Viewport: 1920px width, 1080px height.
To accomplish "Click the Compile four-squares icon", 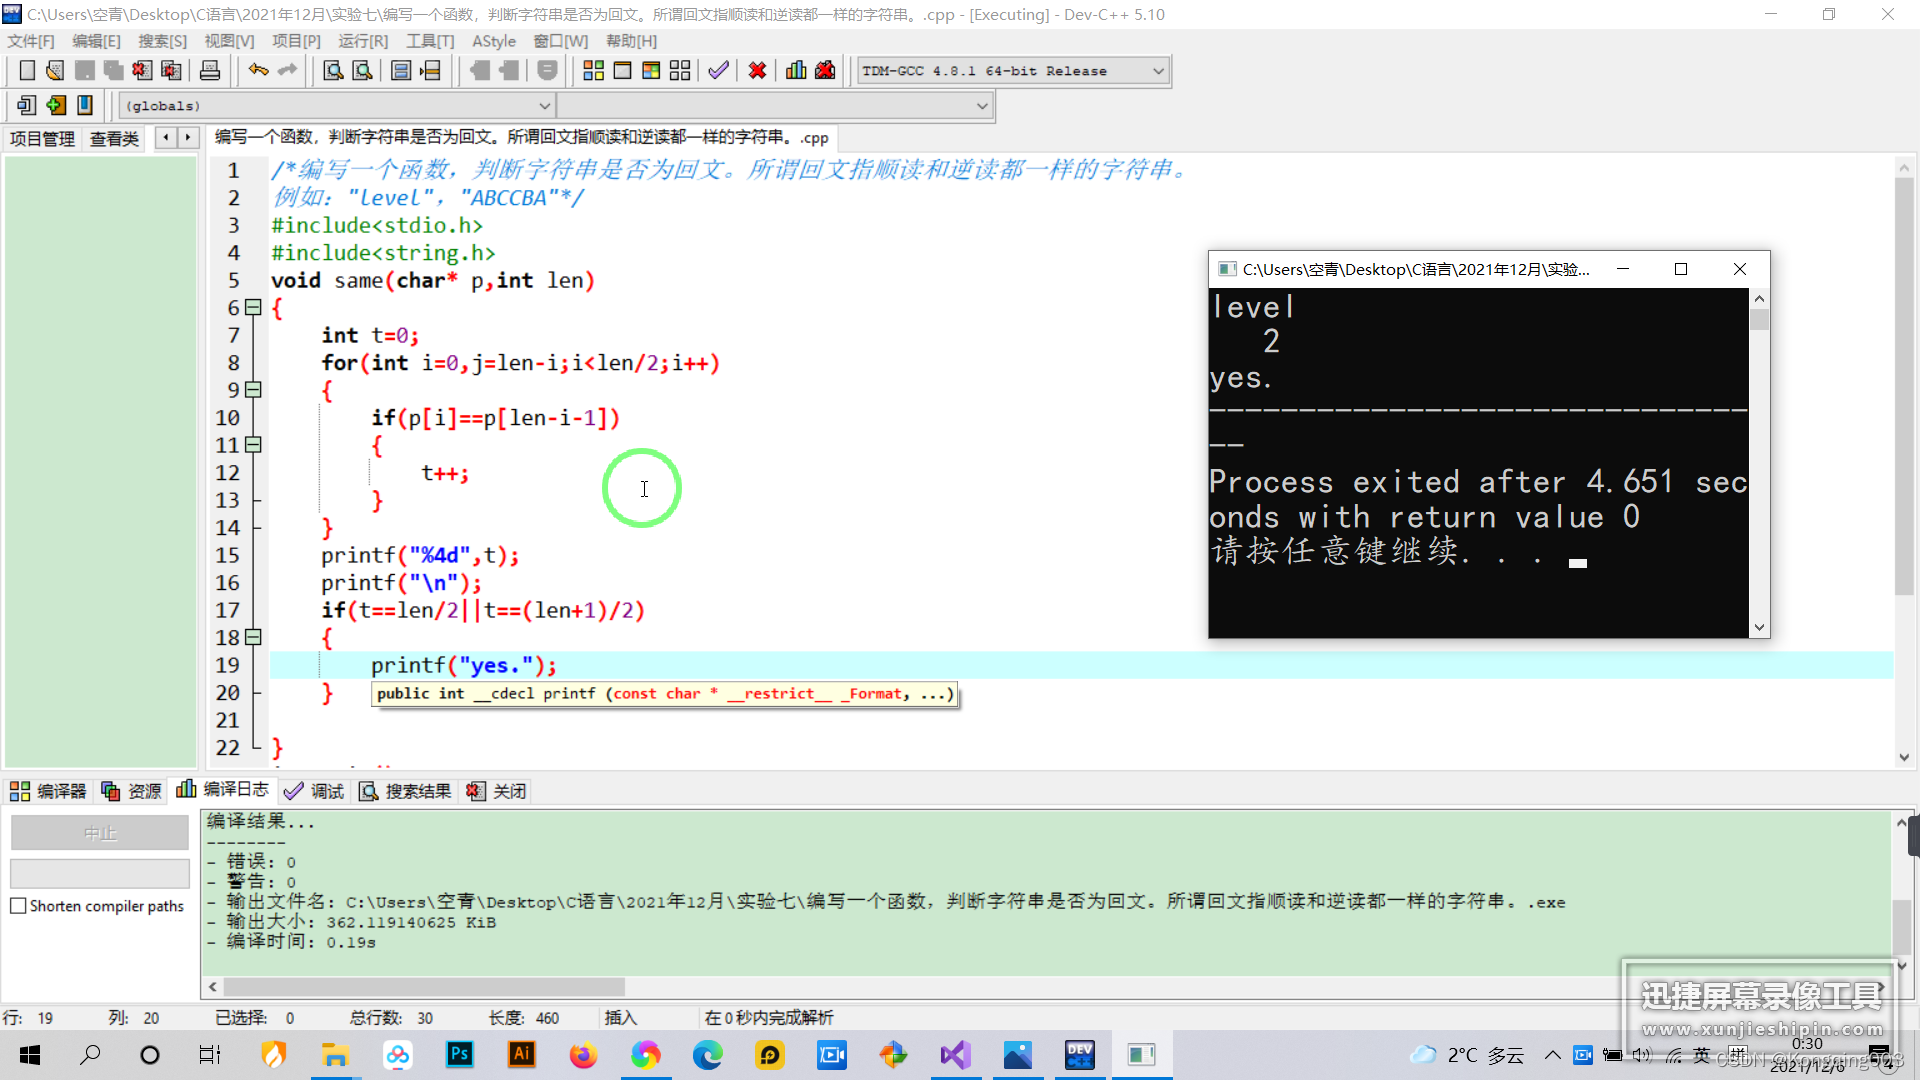I will (593, 71).
